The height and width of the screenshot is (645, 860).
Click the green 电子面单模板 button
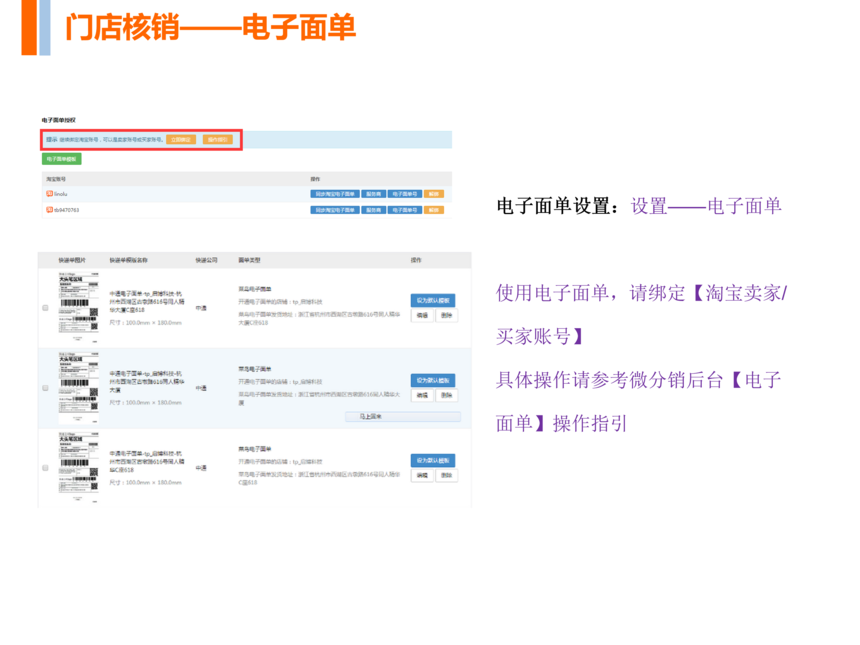pos(62,159)
